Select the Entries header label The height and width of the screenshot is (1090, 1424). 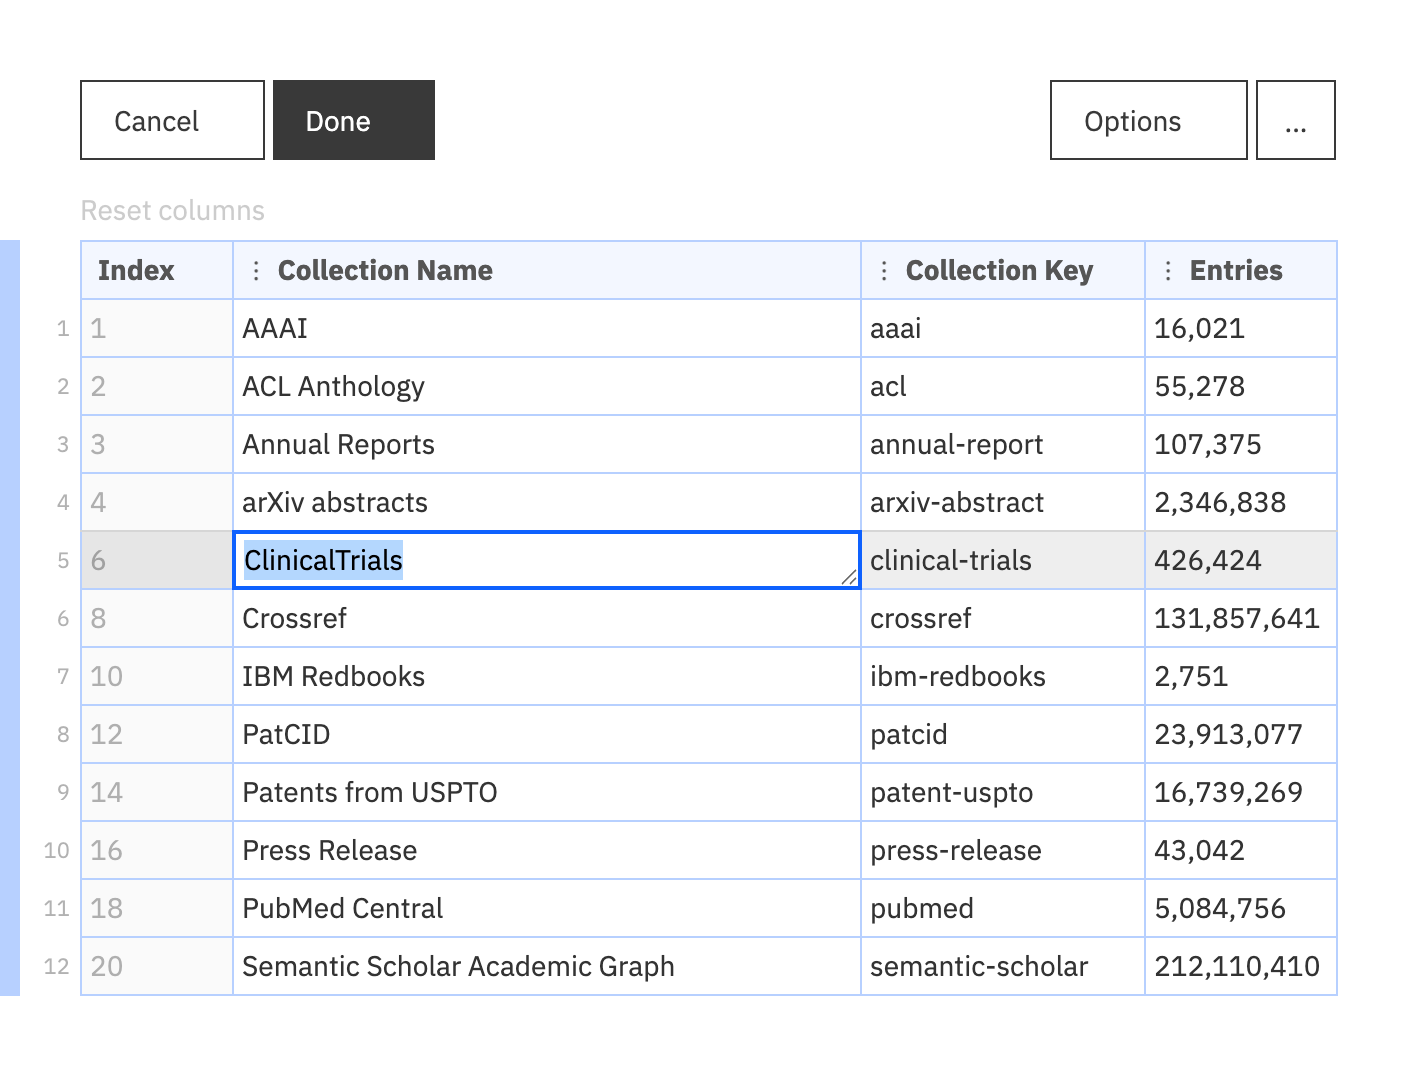1236,271
